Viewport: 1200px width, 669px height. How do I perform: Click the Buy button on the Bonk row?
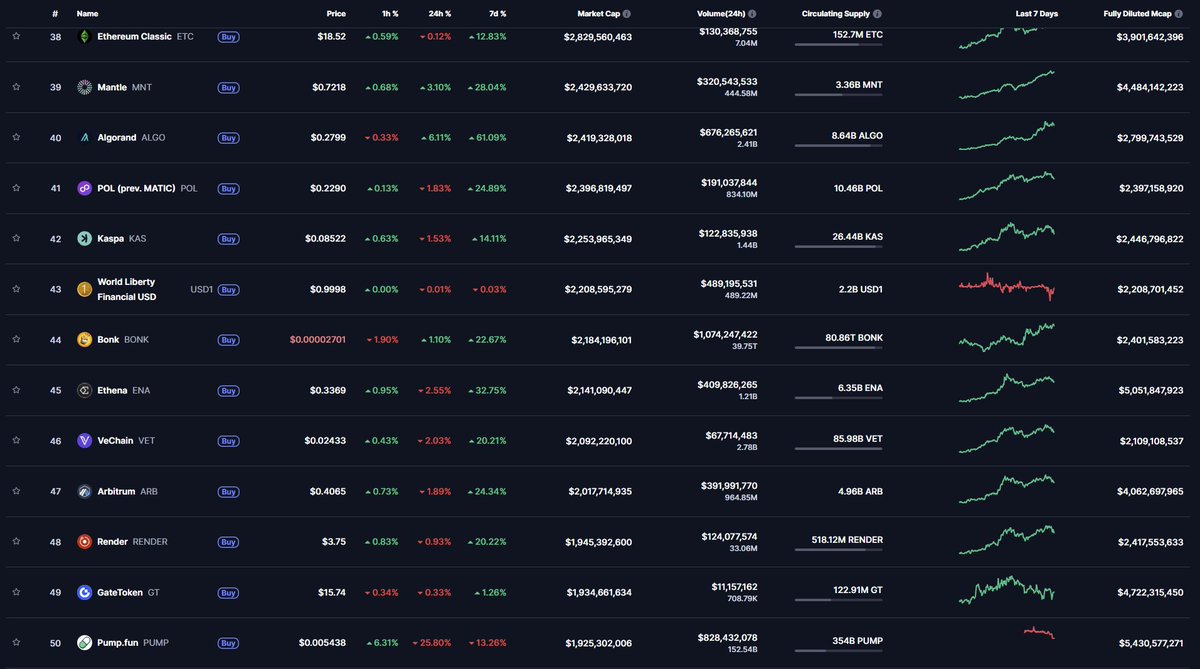coord(229,340)
